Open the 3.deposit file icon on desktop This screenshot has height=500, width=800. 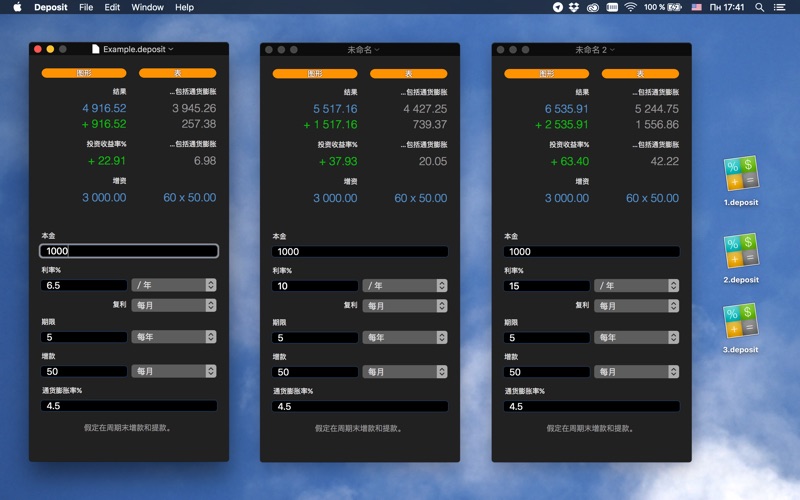click(741, 320)
